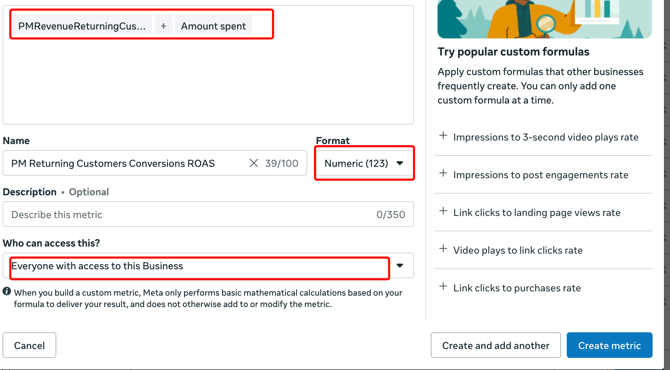Viewport: 670px width, 370px height.
Task: Open the Who can access this dropdown
Action: pyautogui.click(x=208, y=265)
